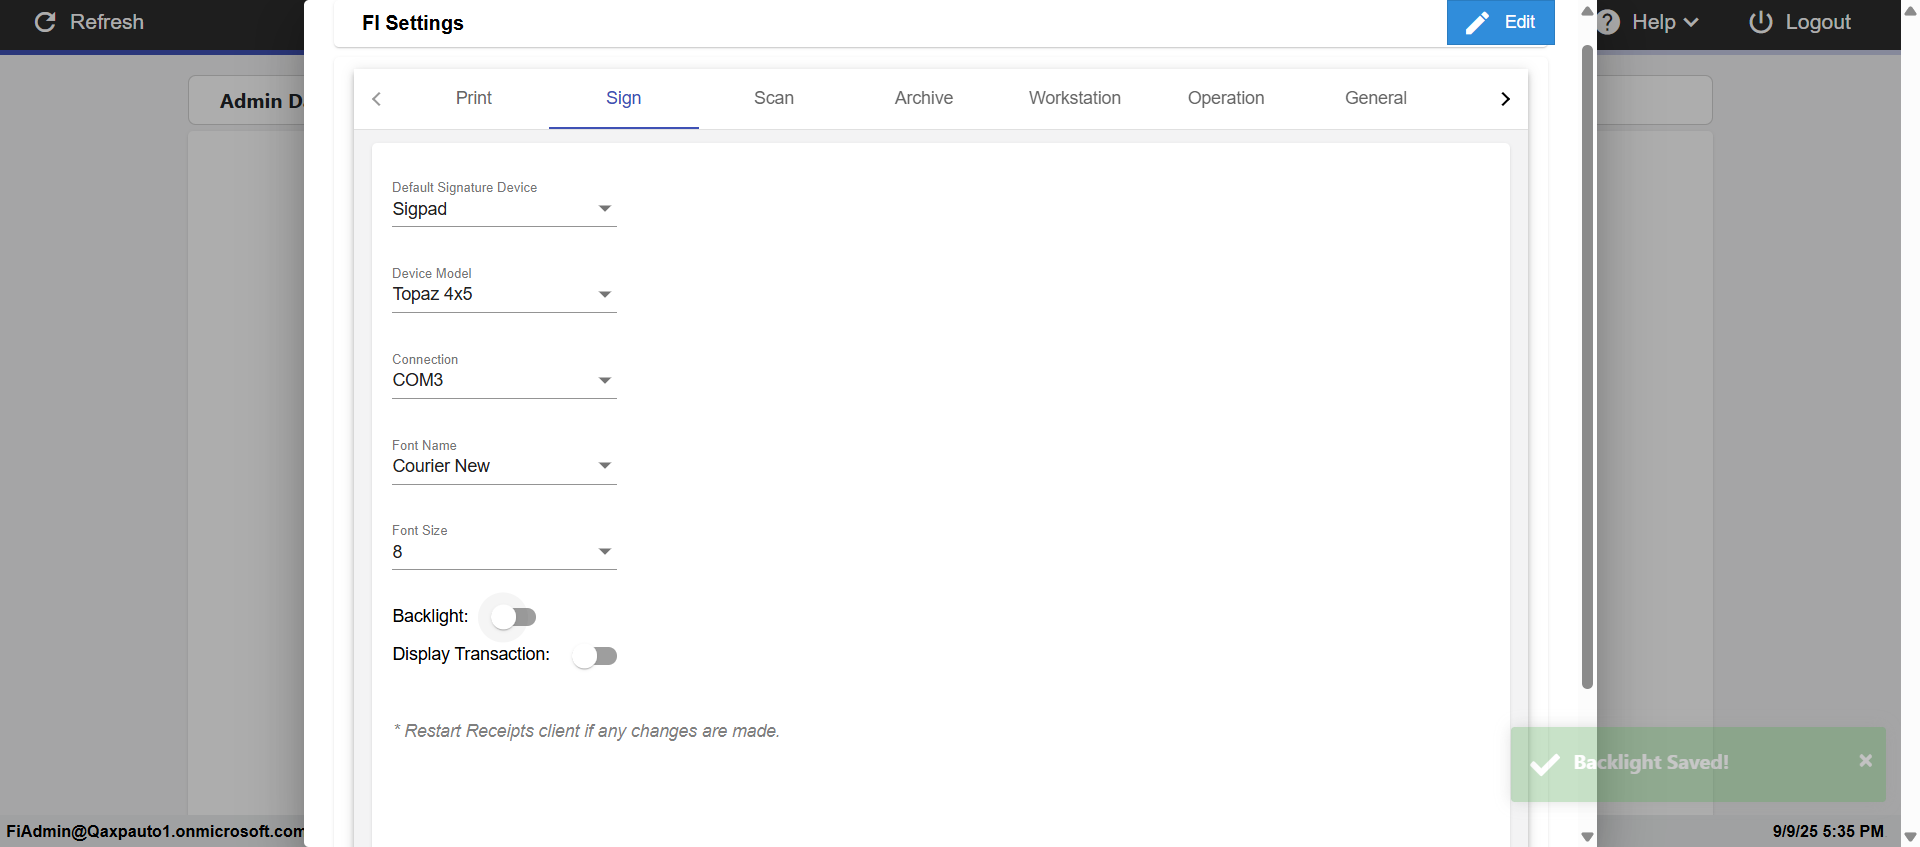
Task: Click the Refresh icon in top bar
Action: (x=45, y=22)
